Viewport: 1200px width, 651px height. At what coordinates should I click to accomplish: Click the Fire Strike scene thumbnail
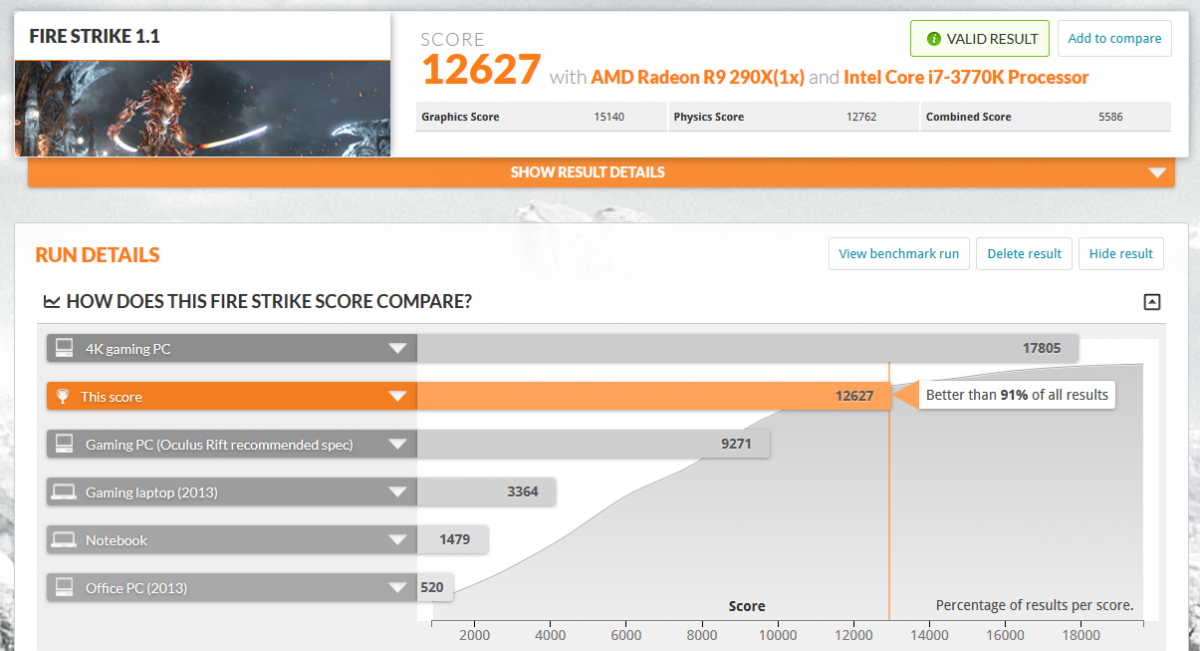(x=203, y=108)
